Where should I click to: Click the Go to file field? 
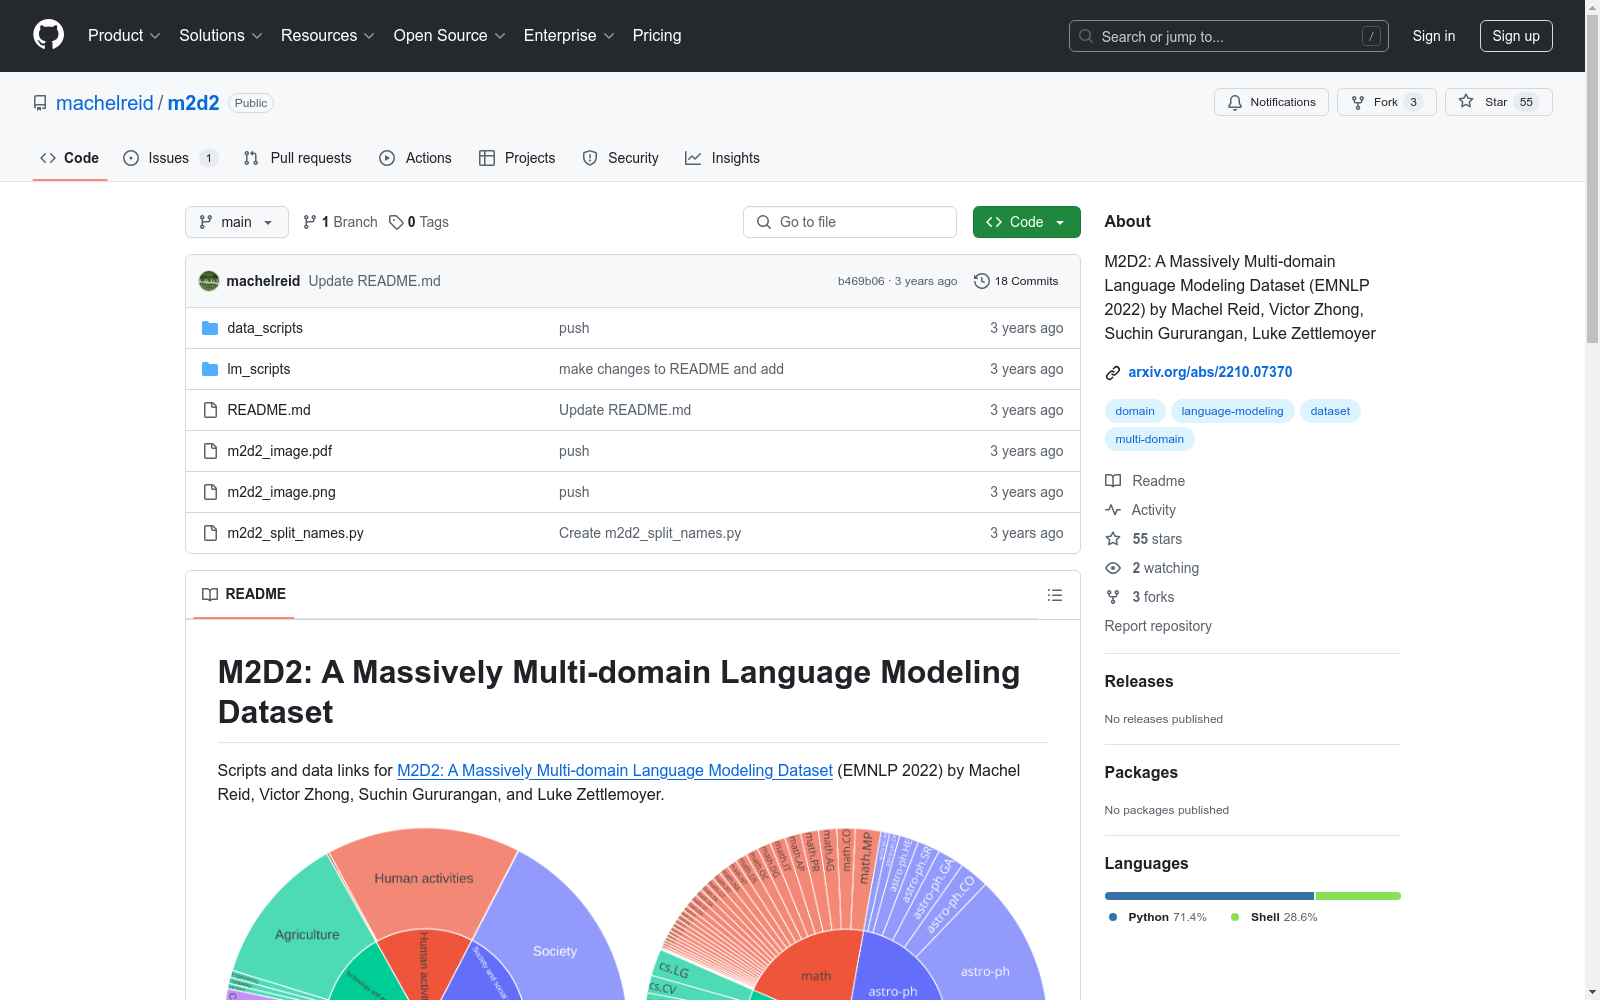(850, 222)
